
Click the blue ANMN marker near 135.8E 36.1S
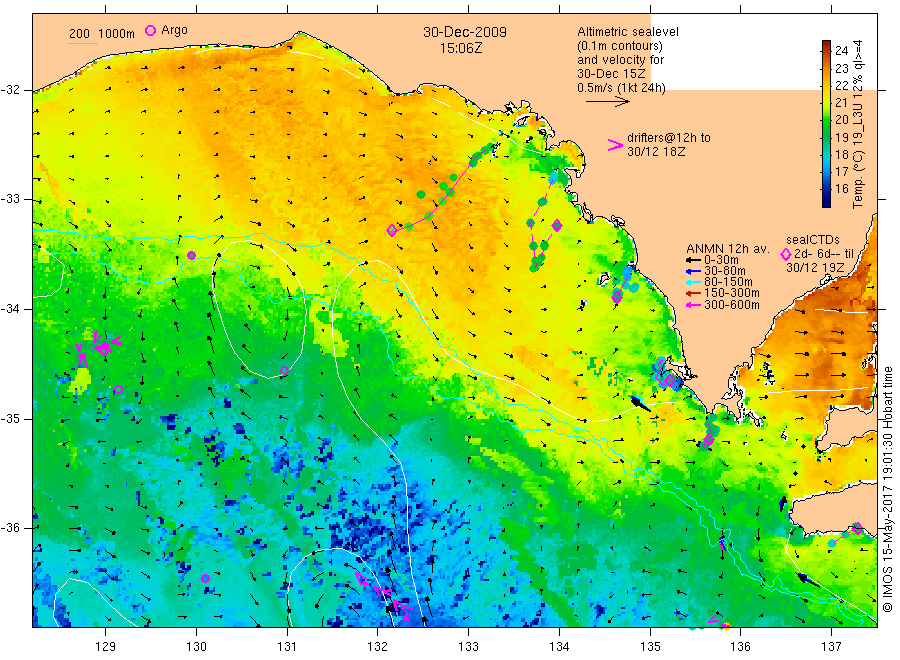(723, 544)
